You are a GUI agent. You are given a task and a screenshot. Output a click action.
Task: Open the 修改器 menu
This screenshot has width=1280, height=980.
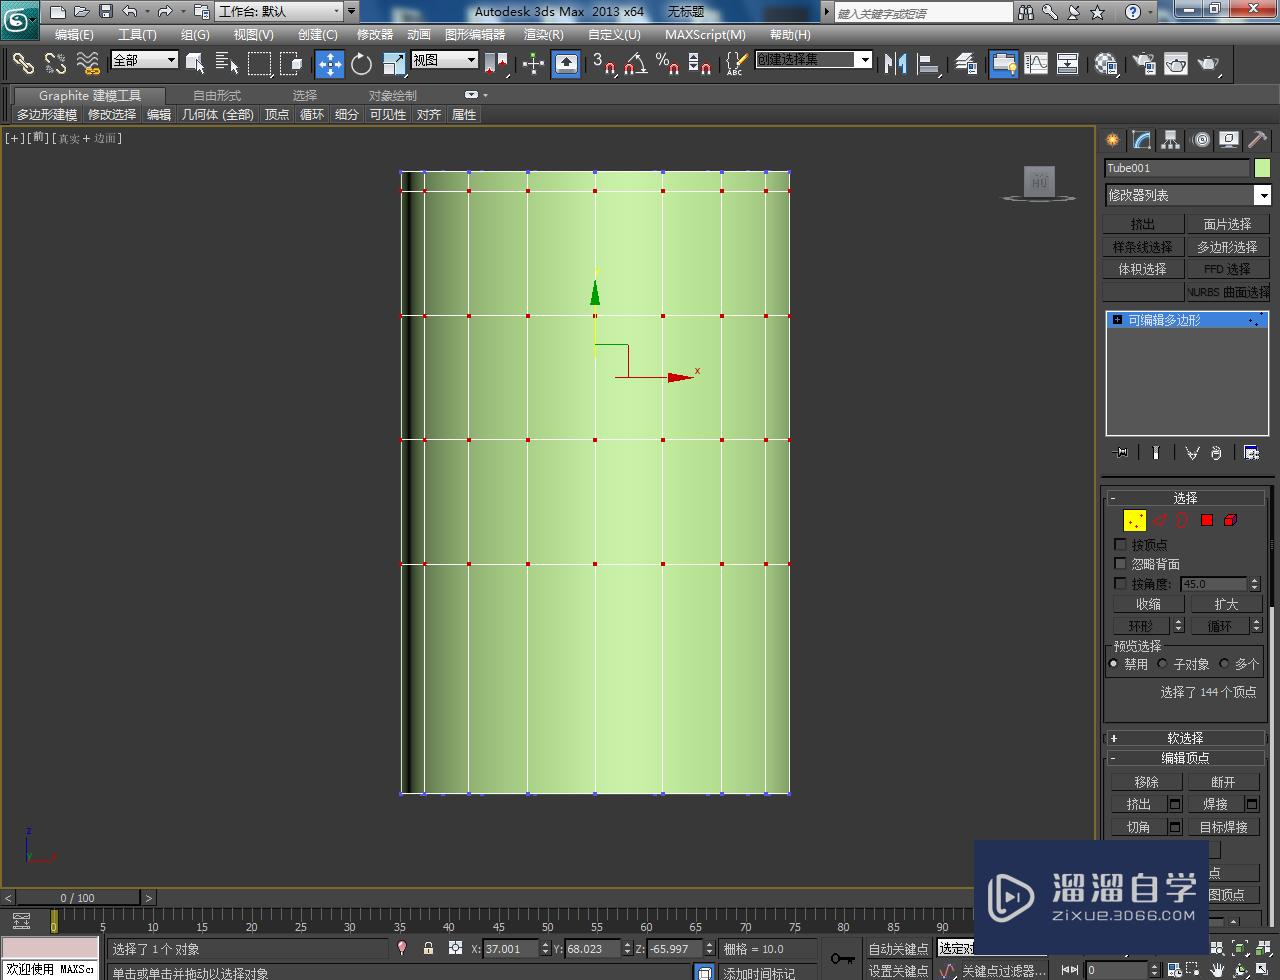tap(375, 34)
